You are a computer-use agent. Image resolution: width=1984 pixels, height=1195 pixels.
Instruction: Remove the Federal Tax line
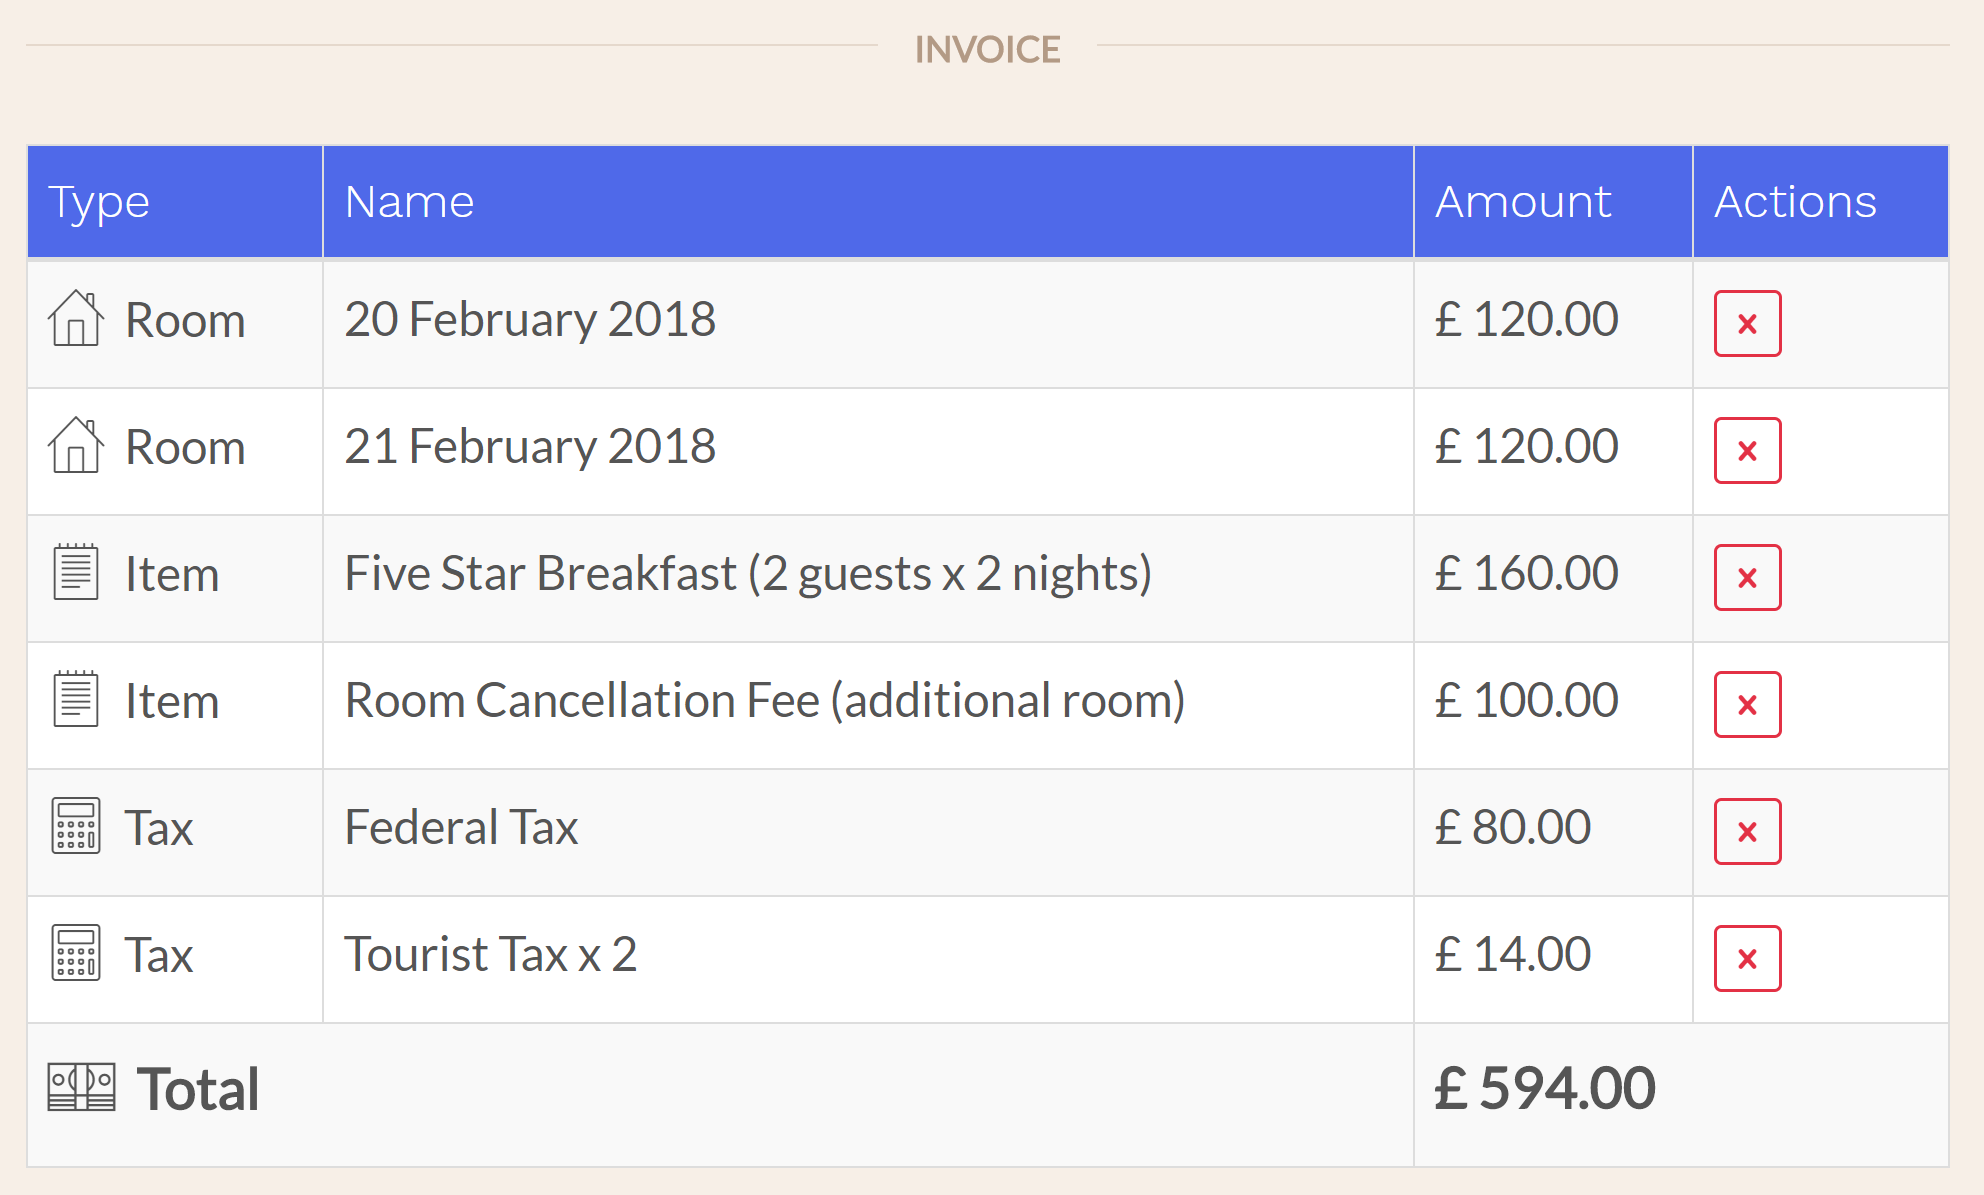(1747, 831)
